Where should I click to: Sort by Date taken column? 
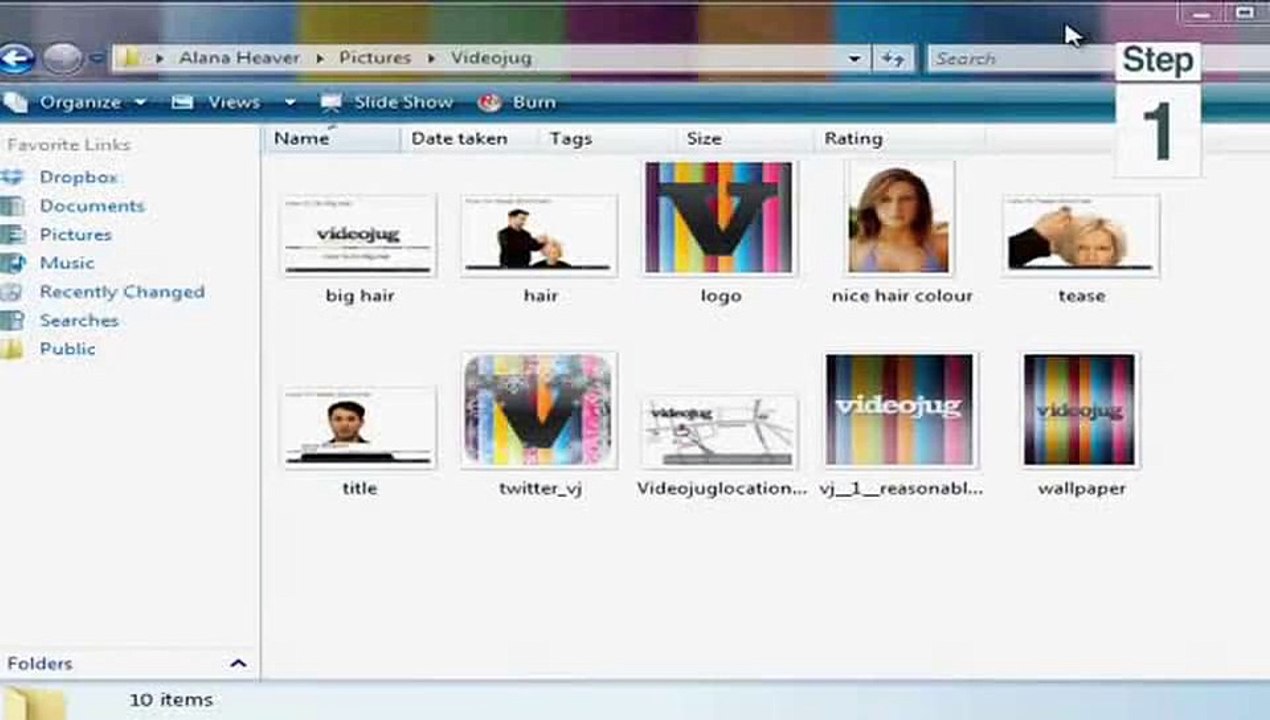coord(459,139)
